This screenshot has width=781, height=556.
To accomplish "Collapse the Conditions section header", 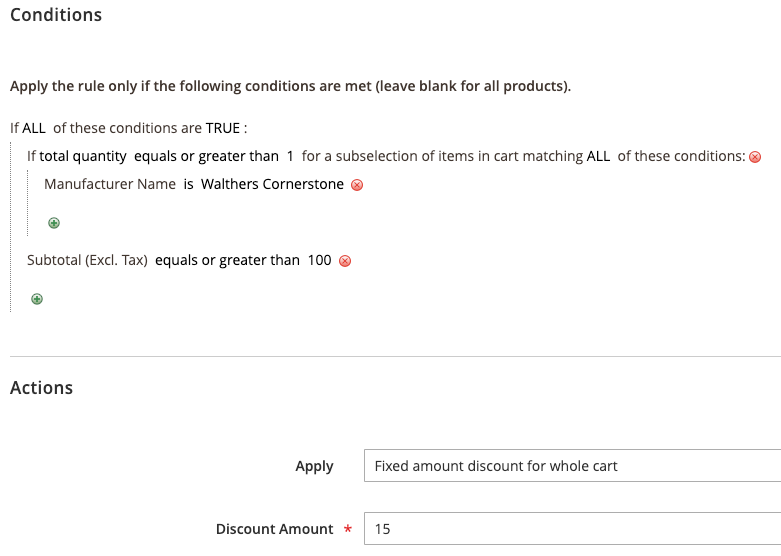I will [56, 16].
